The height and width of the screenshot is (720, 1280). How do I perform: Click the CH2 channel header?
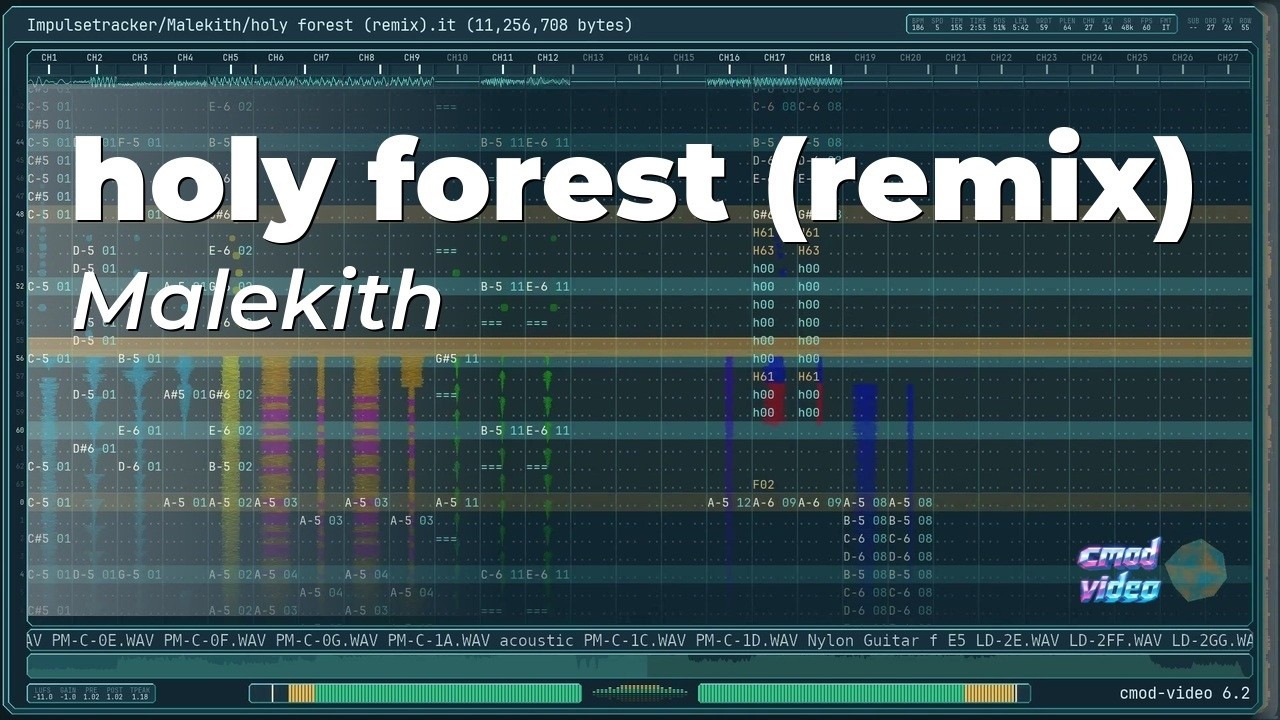click(x=94, y=58)
